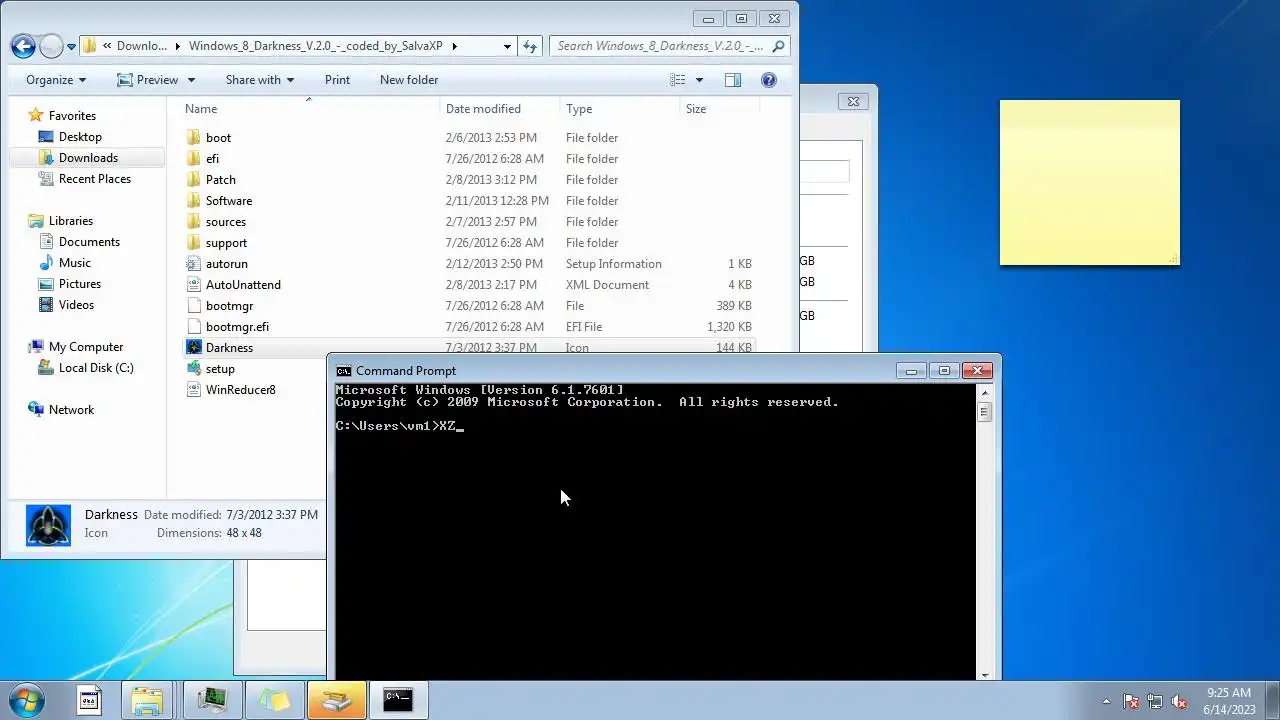Click the network tray icon
1280x720 pixels.
pos(1155,701)
